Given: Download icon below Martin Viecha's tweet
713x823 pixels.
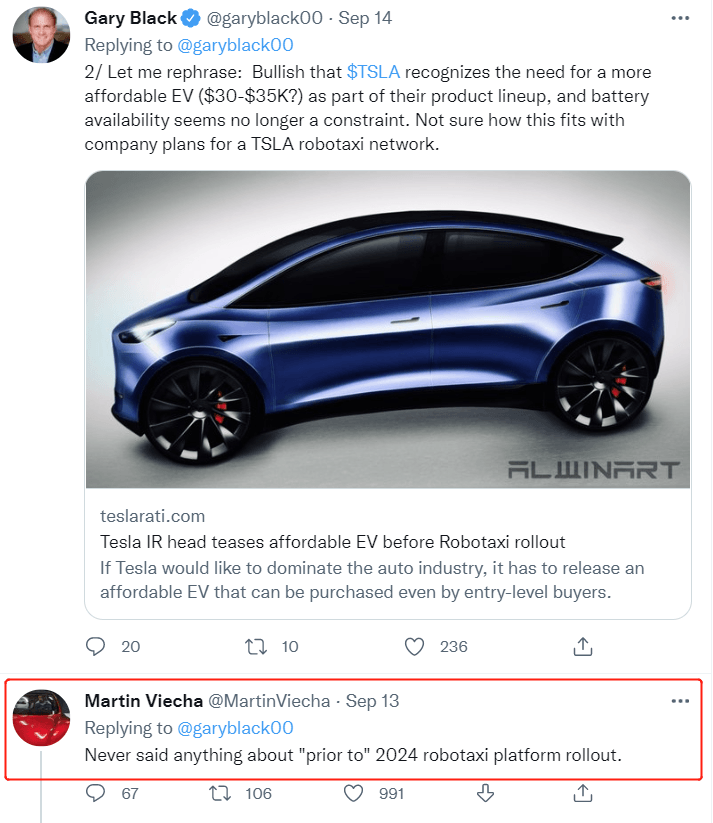Looking at the screenshot, I should point(485,793).
